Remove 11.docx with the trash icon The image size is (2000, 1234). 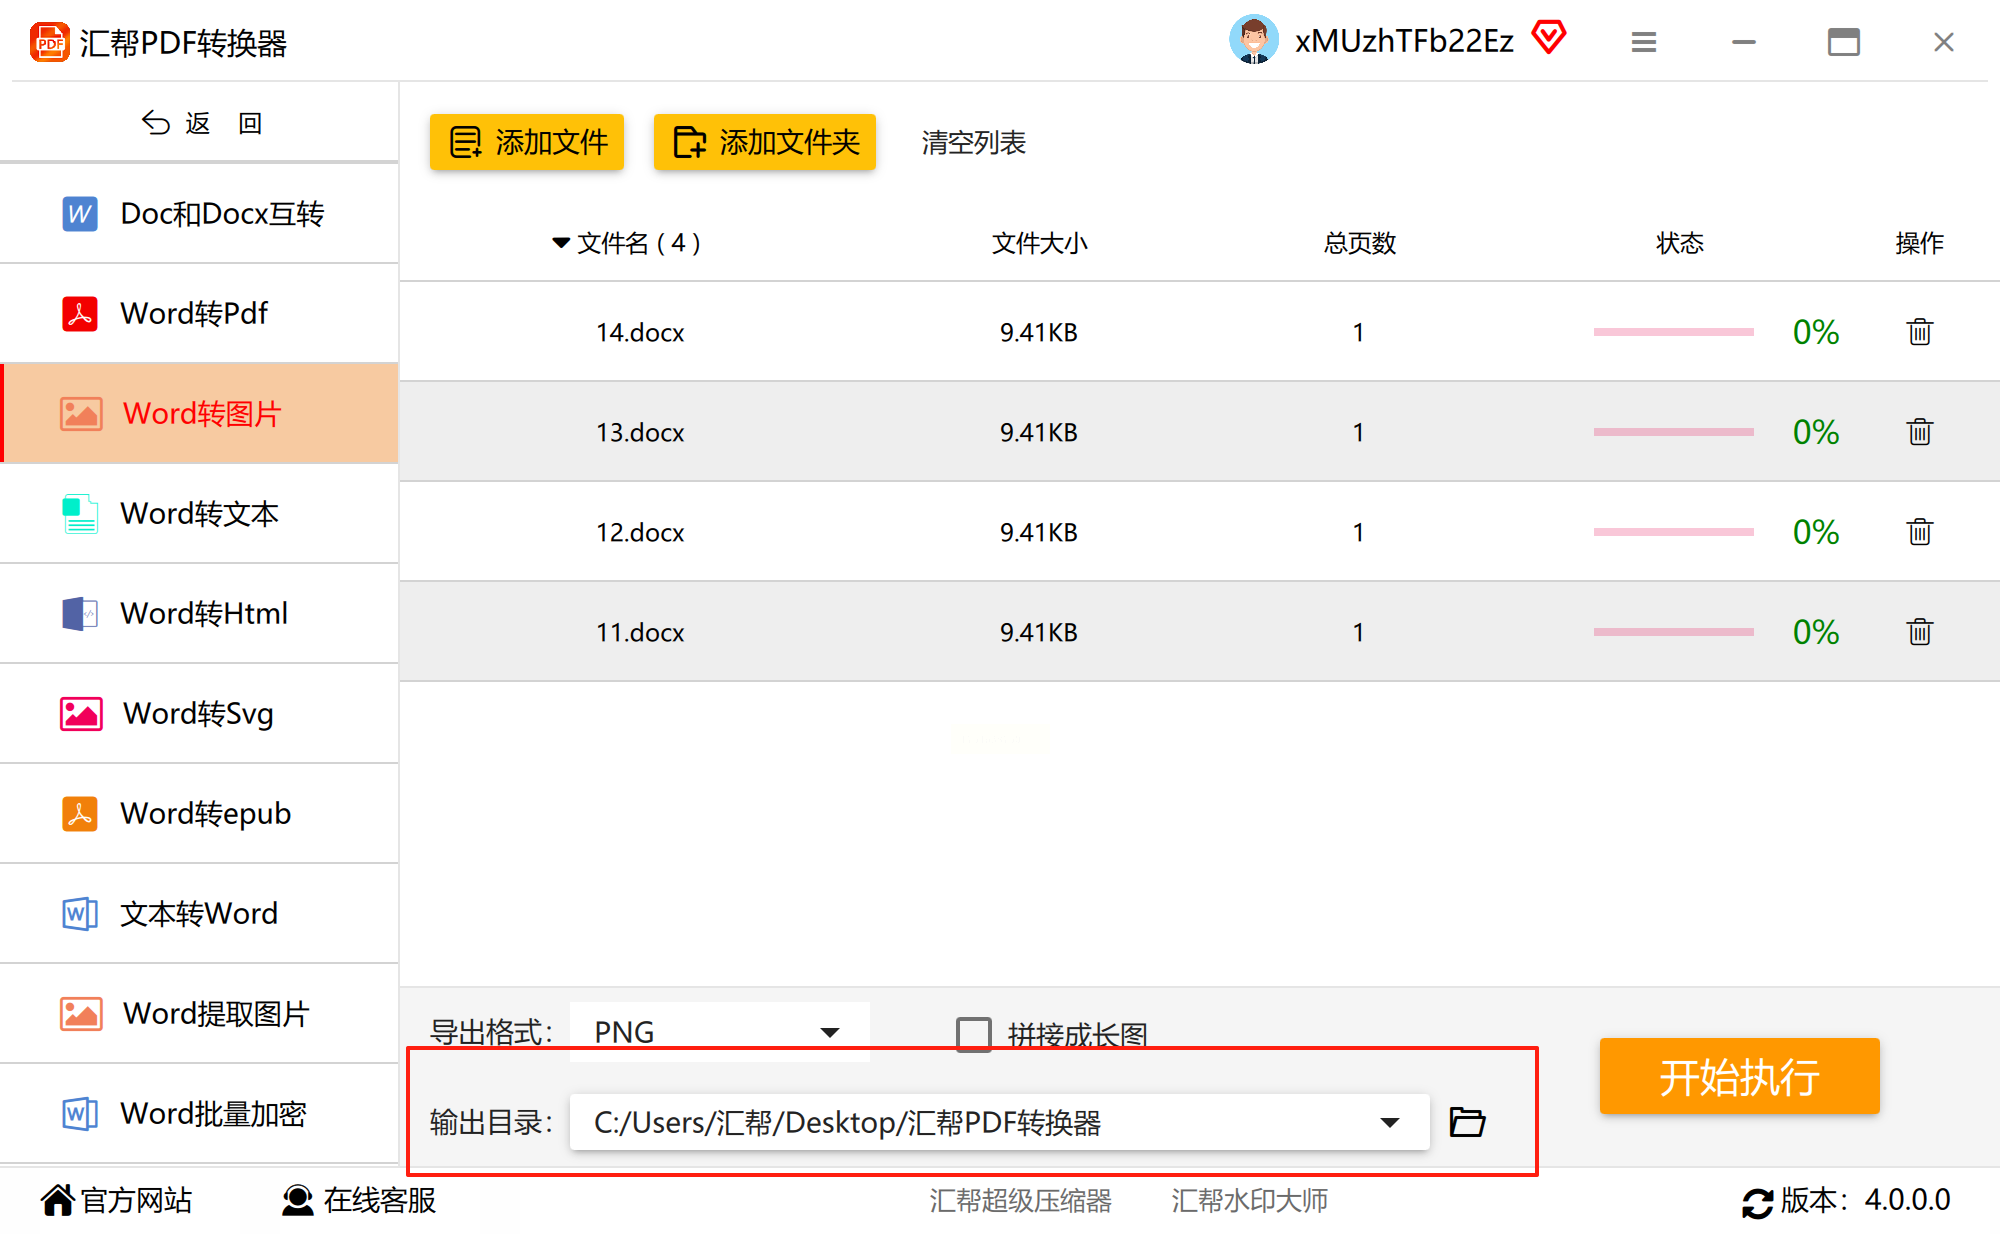[x=1919, y=632]
